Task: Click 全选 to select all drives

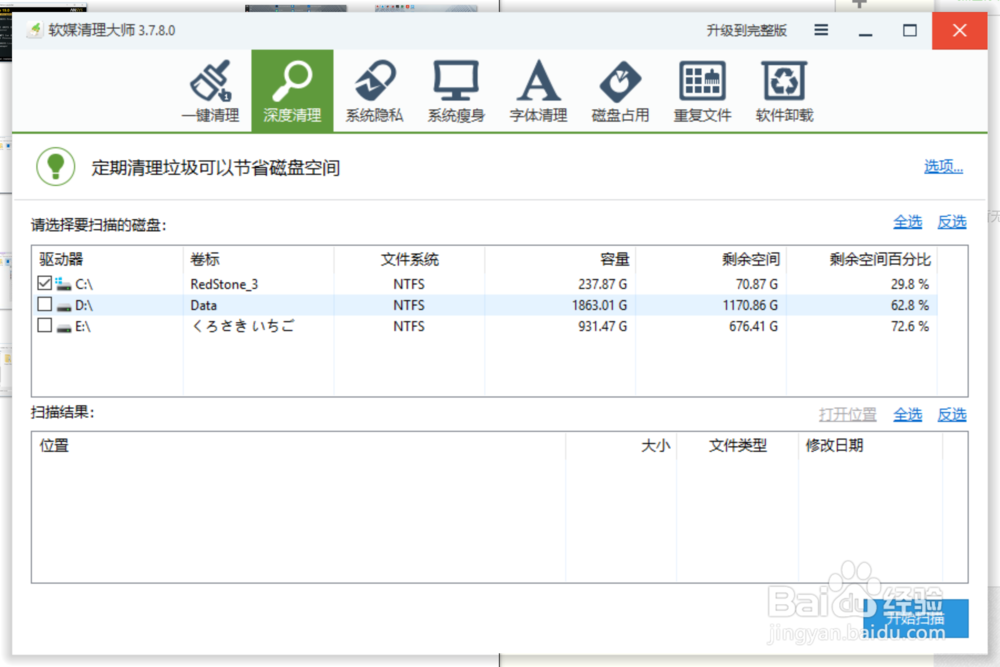Action: [x=907, y=222]
